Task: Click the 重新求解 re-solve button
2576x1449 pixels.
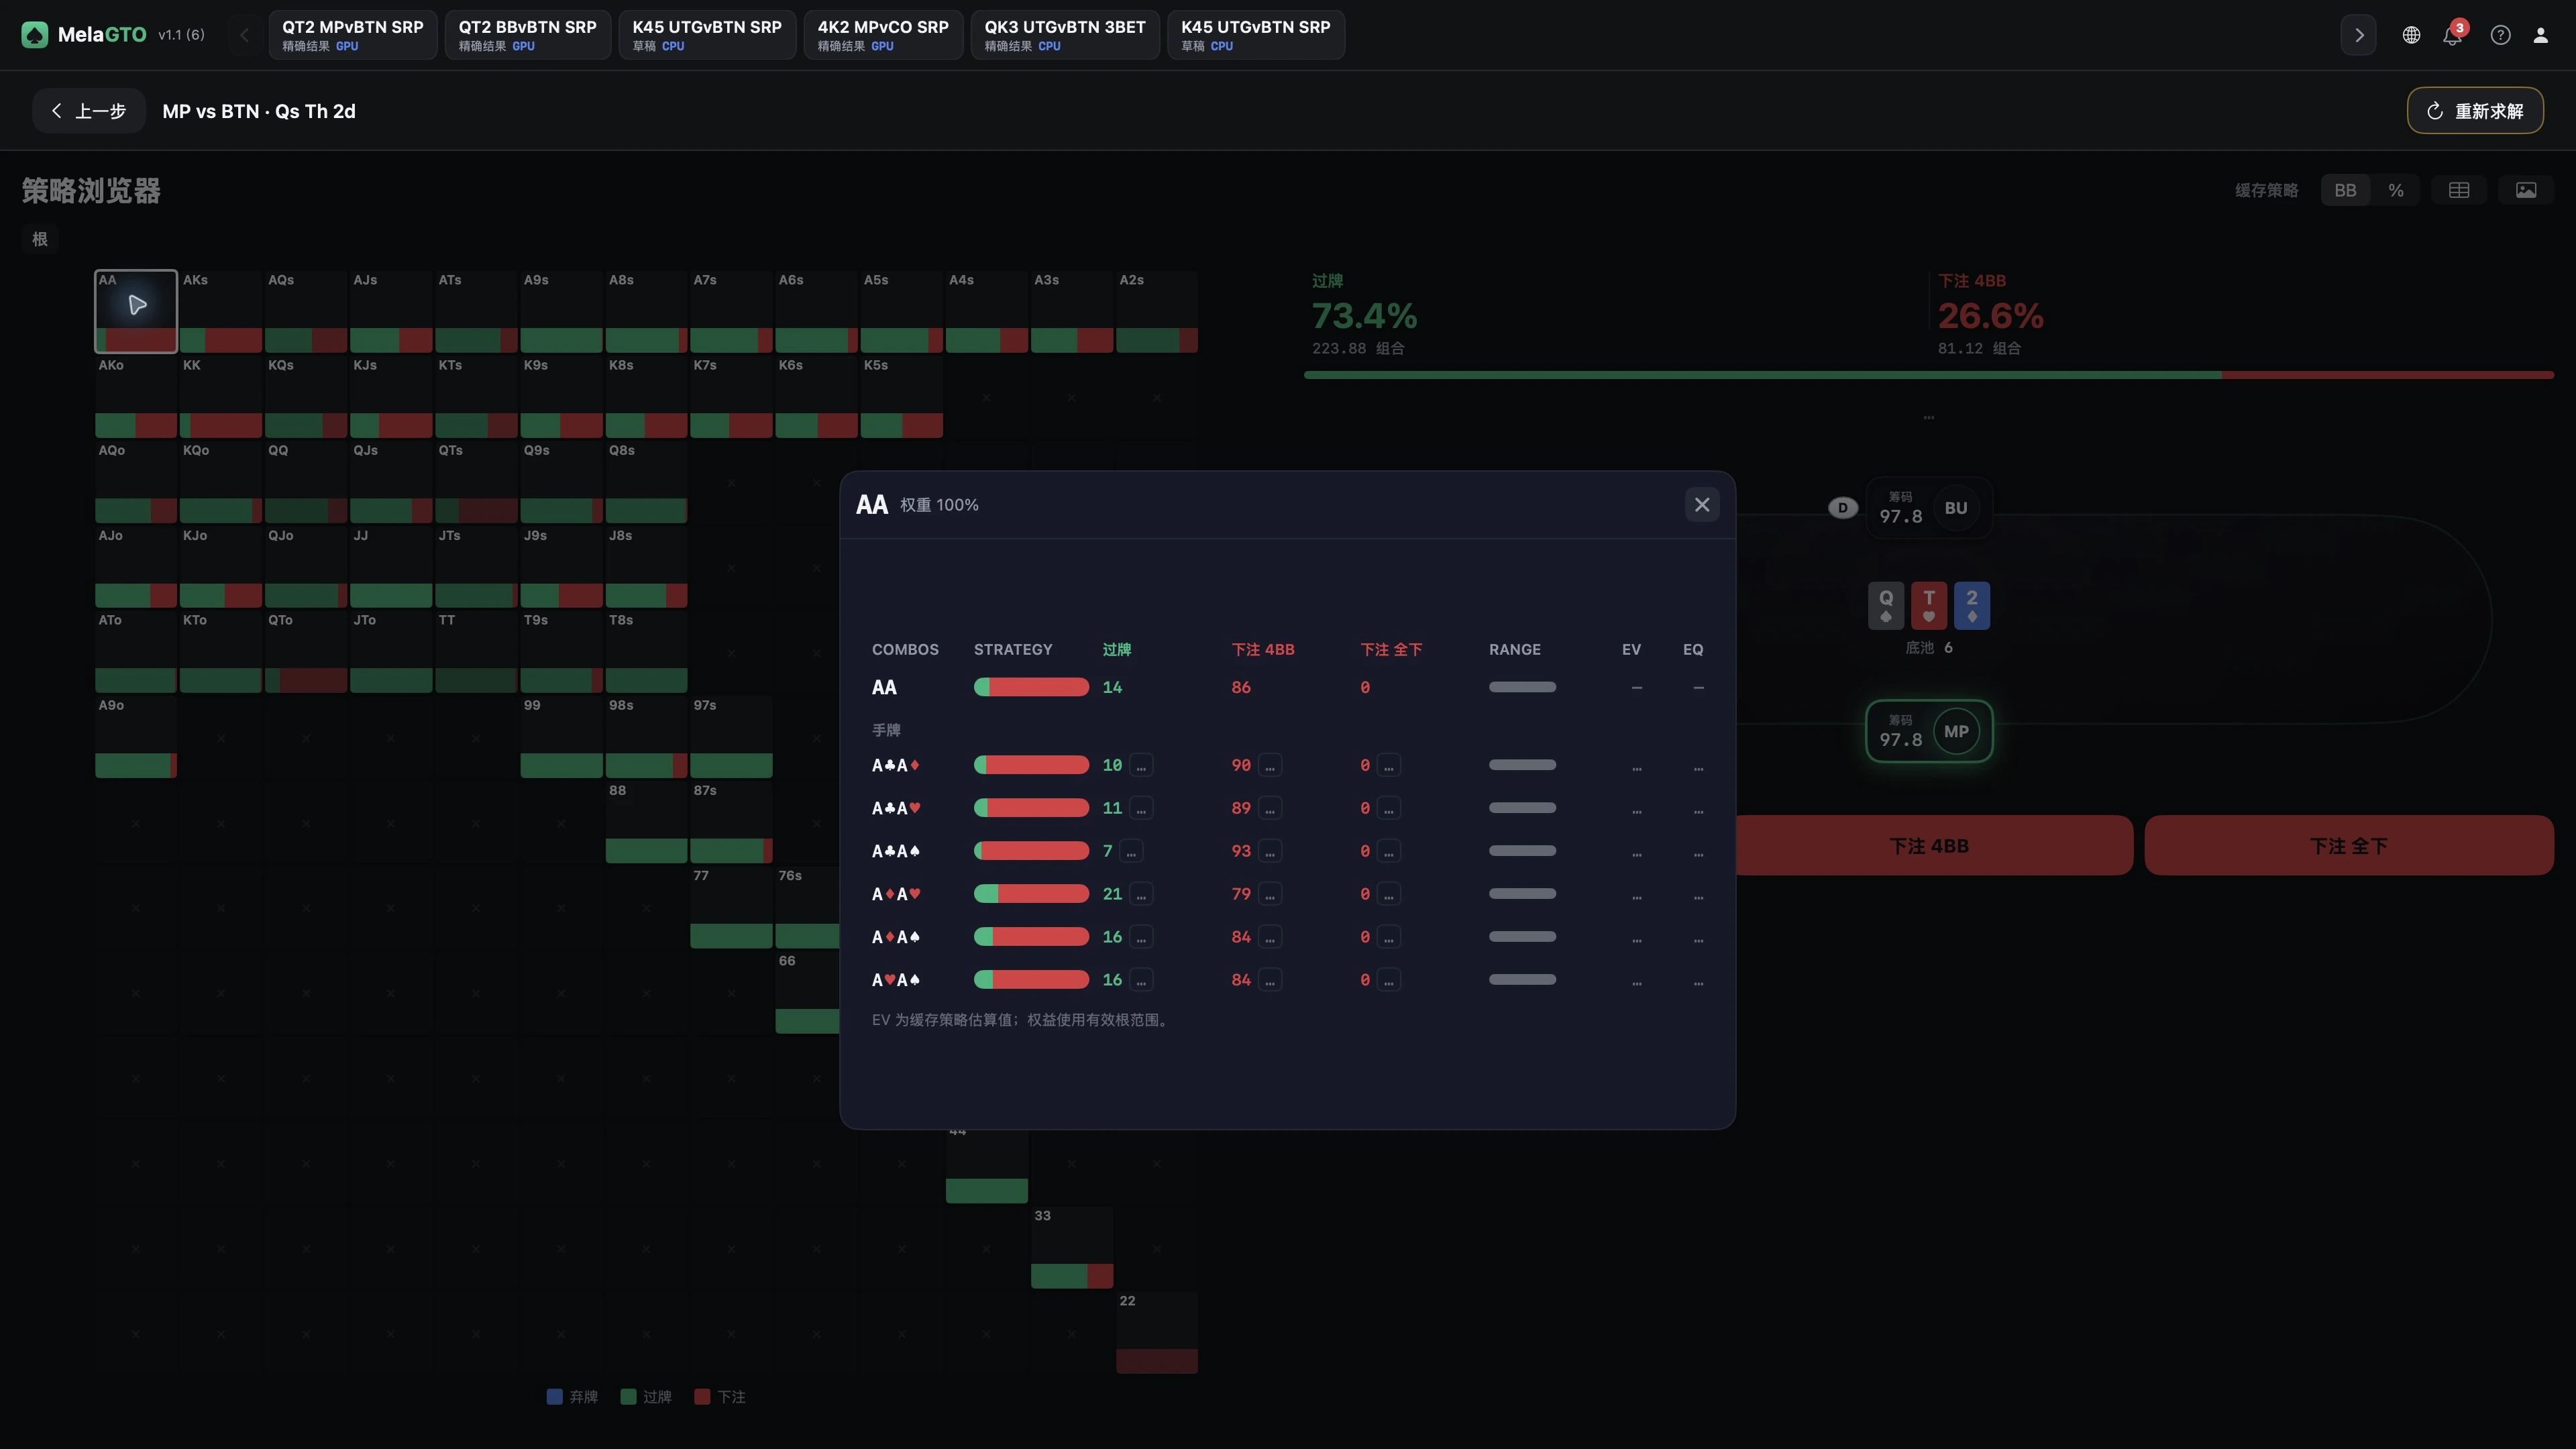Action: 2475,111
